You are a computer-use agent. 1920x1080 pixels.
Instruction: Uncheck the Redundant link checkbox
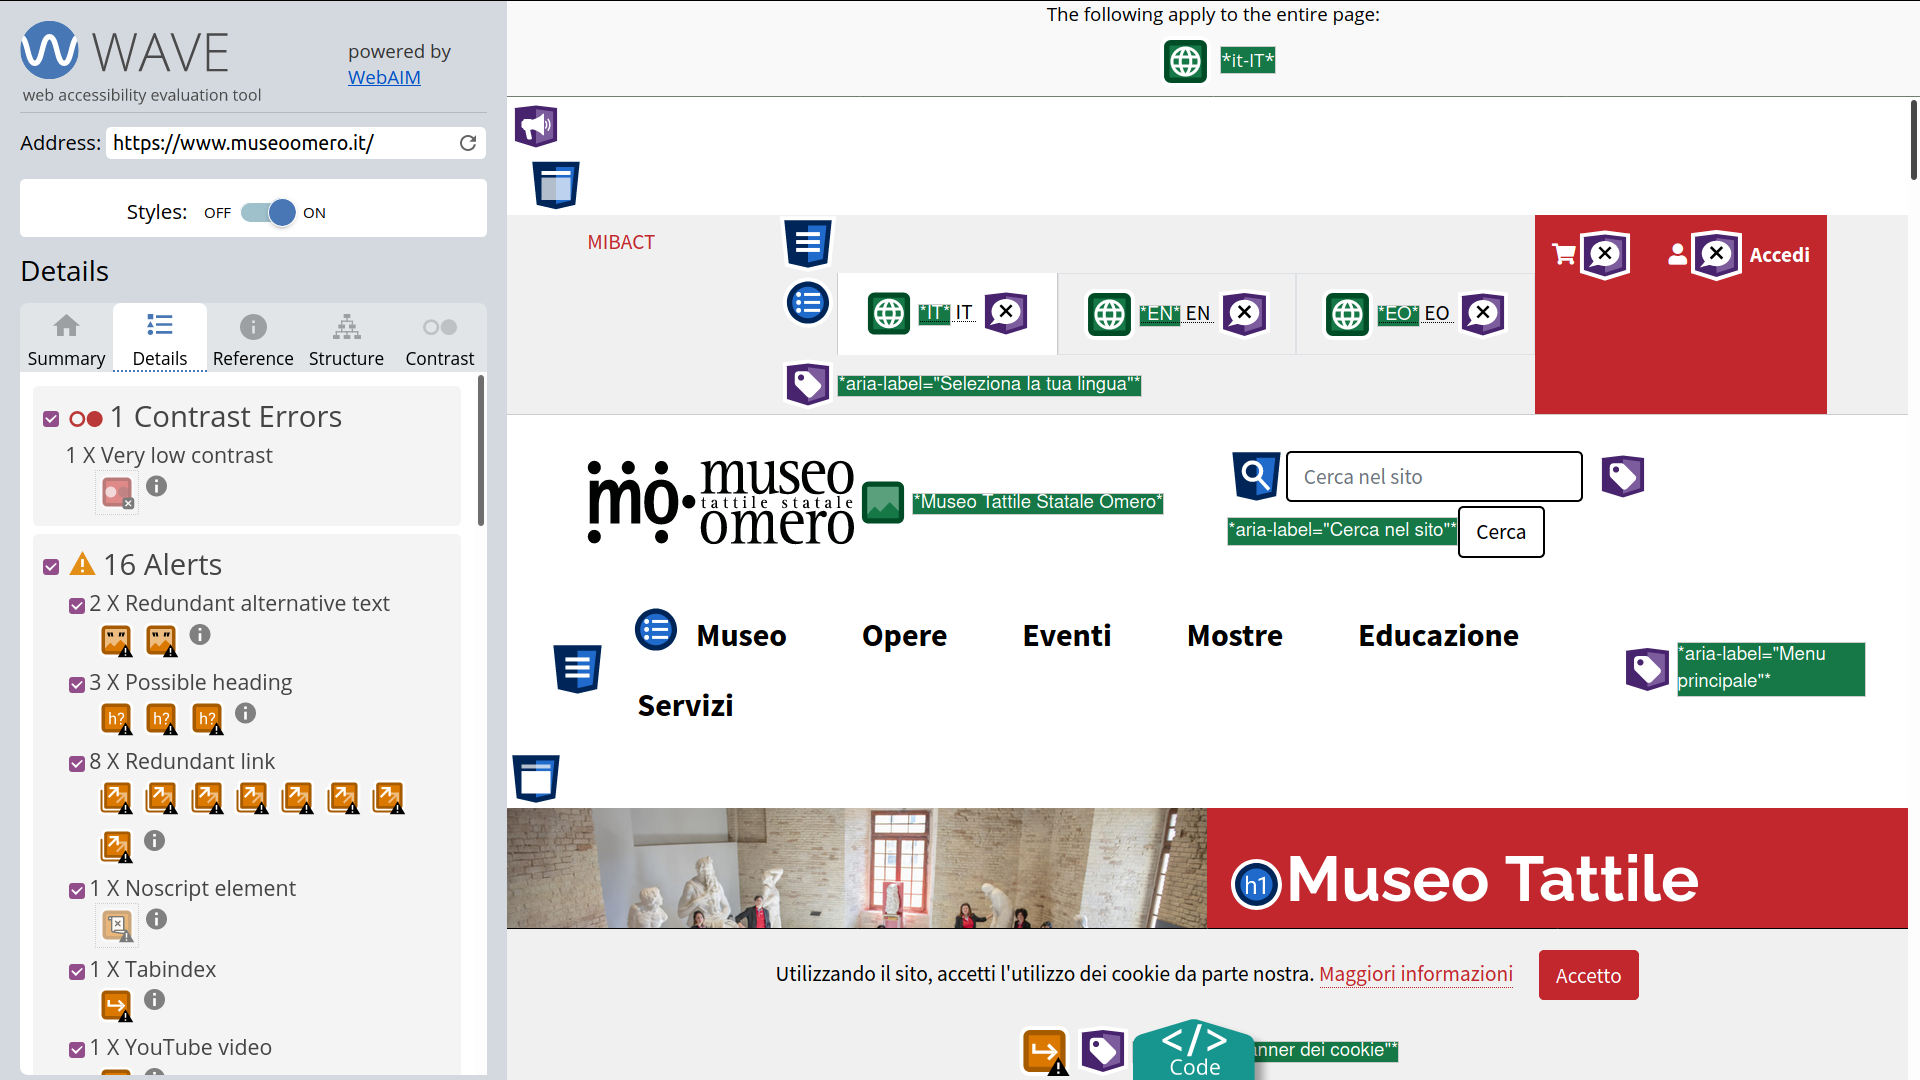77,763
